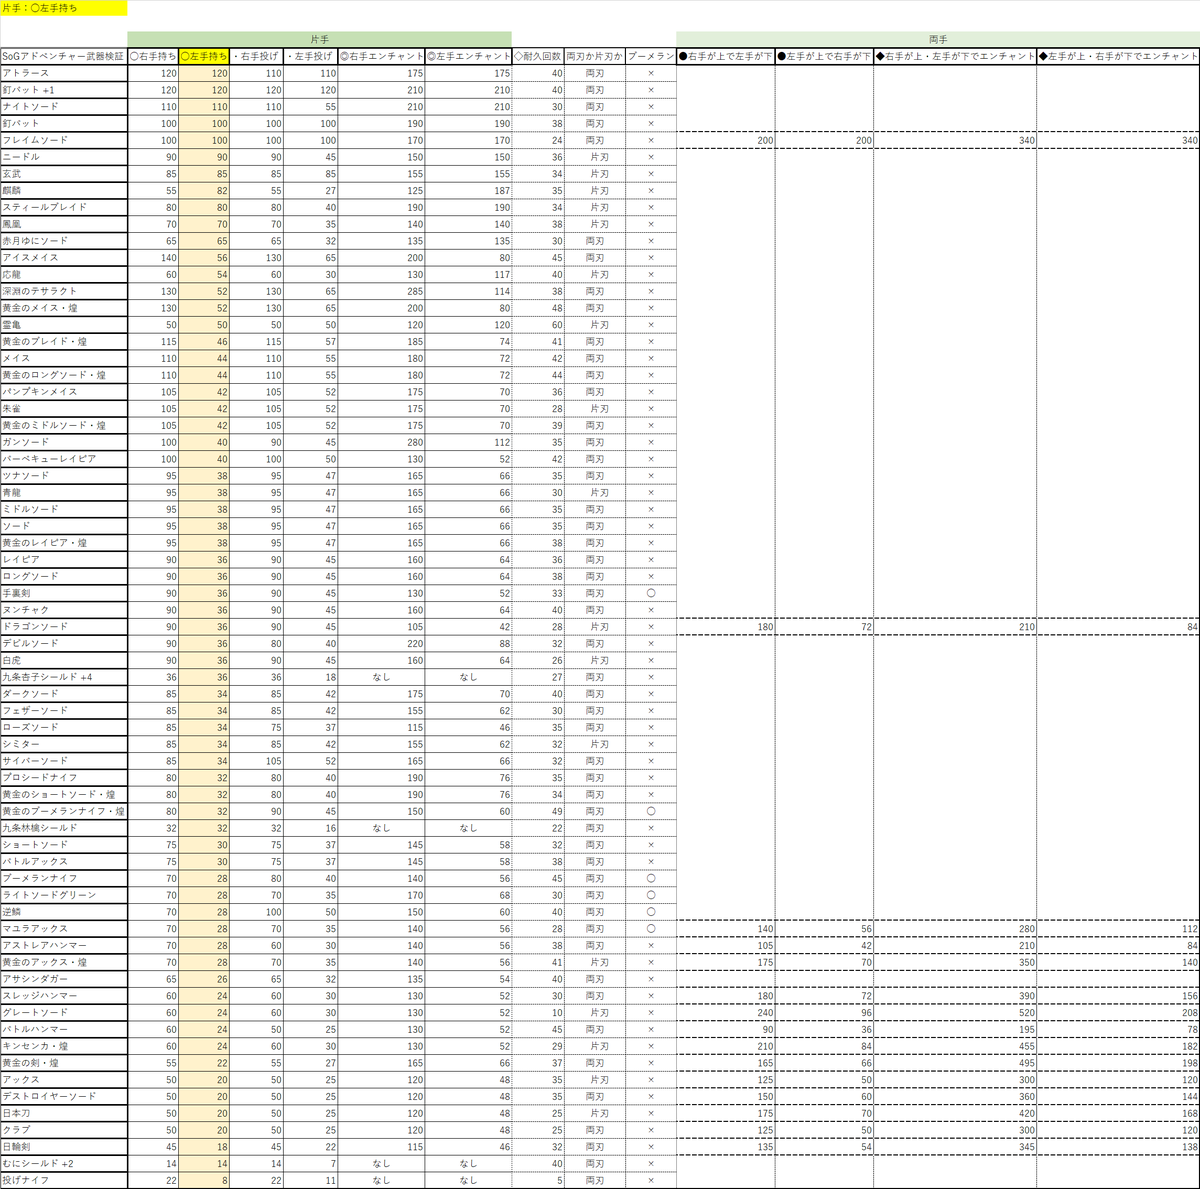The height and width of the screenshot is (1189, 1200).
Task: Click the ローズソード name cell
Action: click(64, 727)
